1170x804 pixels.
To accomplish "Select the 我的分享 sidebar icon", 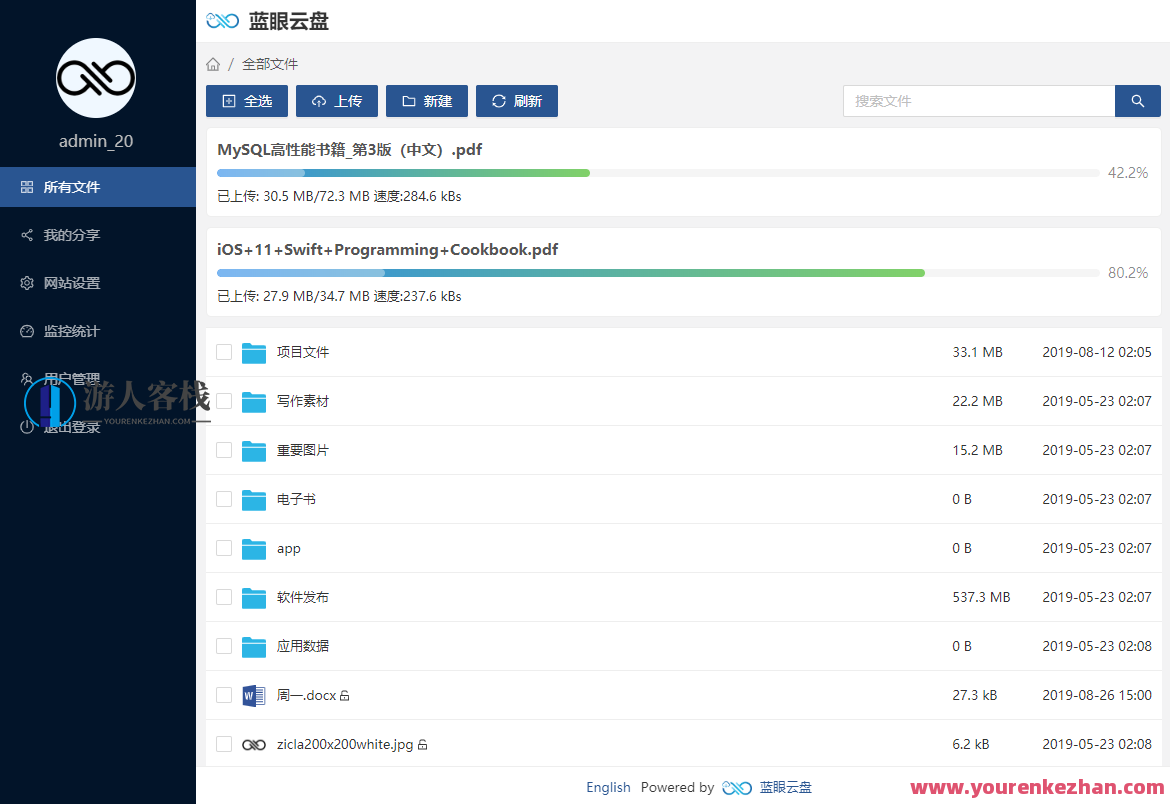I will click(26, 235).
